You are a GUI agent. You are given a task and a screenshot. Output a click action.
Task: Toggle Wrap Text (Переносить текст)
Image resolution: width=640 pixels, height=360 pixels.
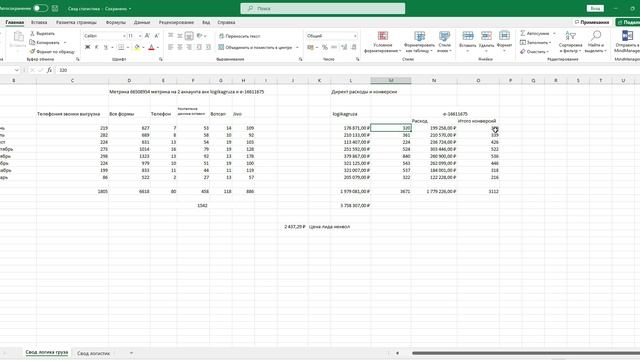(240, 36)
